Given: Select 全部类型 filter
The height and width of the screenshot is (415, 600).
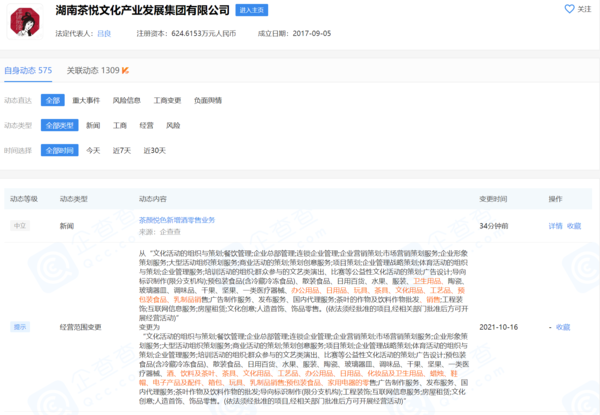Looking at the screenshot, I should pyautogui.click(x=60, y=125).
